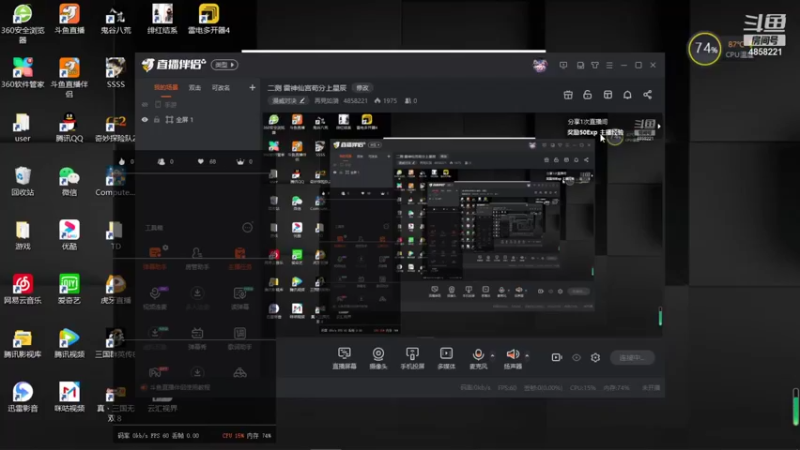Open 360安全浏览器 desktop shortcut
800x450 pixels.
click(x=22, y=23)
